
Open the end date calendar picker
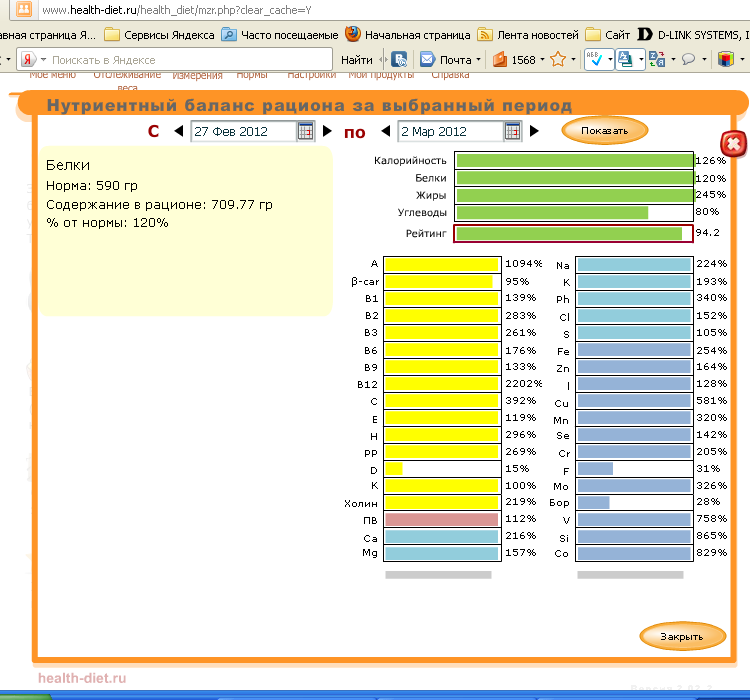click(x=512, y=131)
